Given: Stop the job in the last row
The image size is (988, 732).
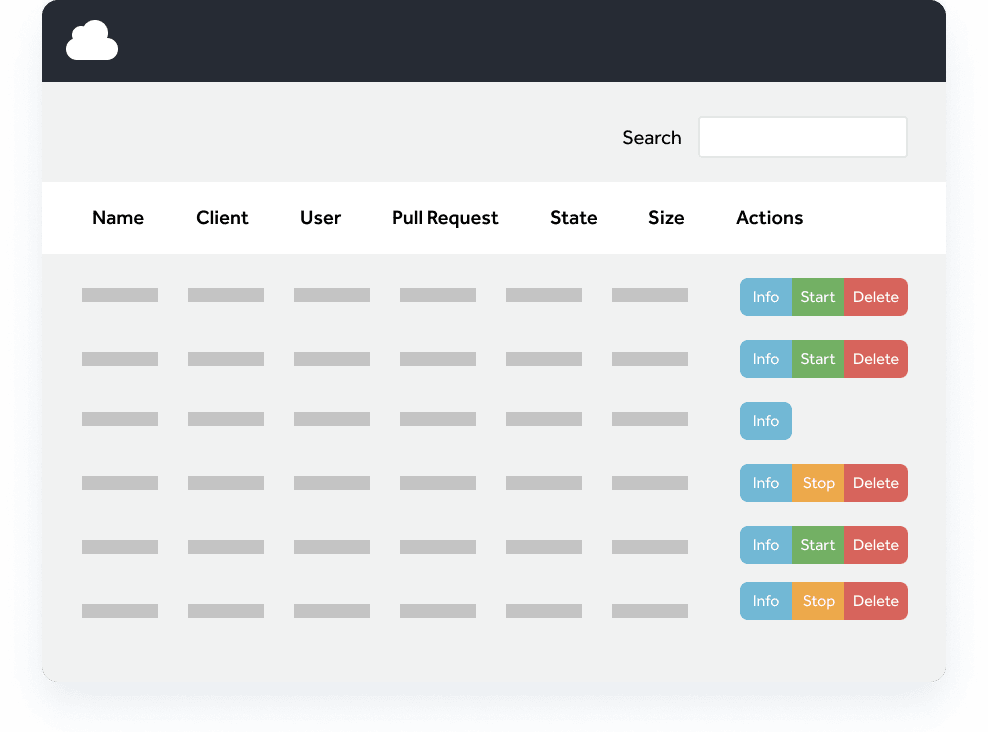Looking at the screenshot, I should [x=818, y=600].
